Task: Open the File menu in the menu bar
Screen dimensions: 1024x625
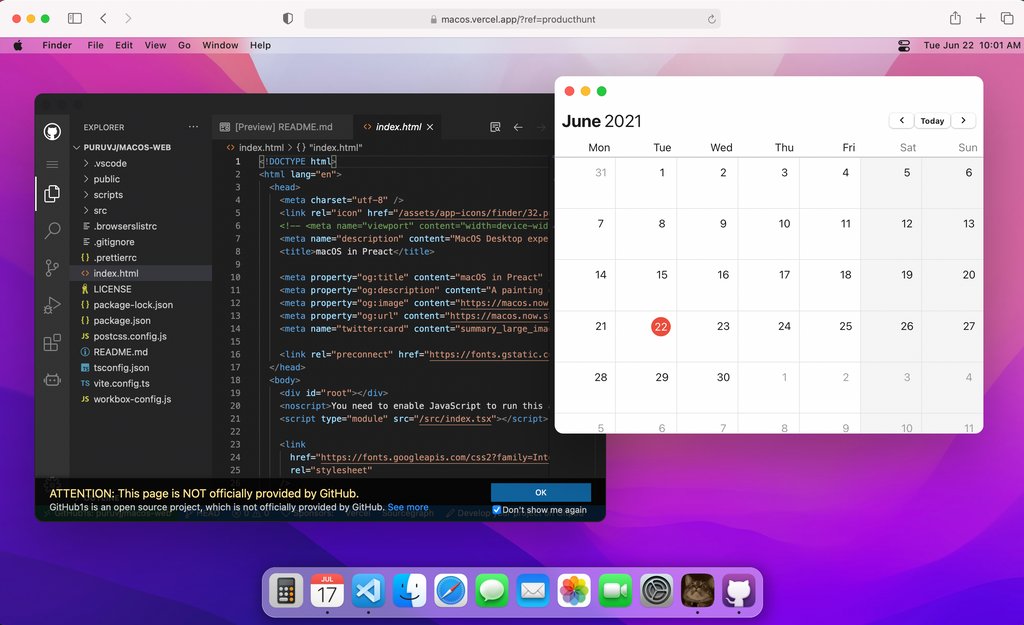Action: click(95, 46)
